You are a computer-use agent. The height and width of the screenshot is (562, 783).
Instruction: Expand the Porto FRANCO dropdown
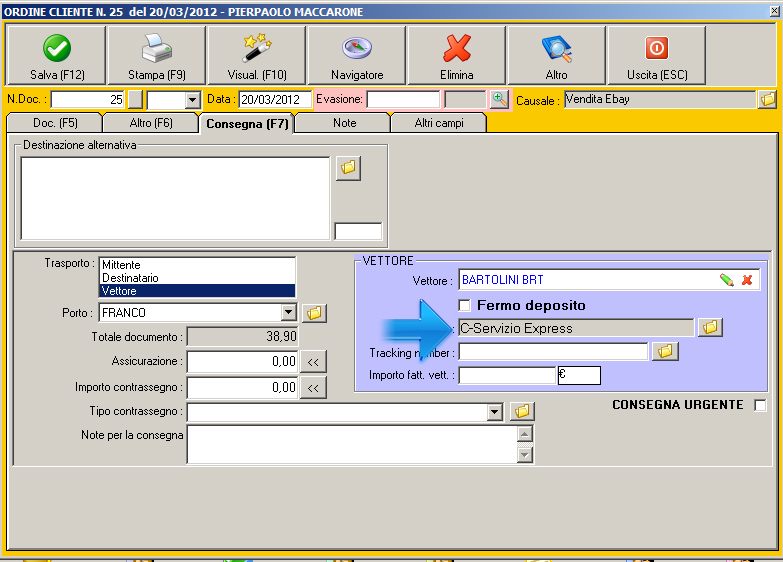pos(288,313)
